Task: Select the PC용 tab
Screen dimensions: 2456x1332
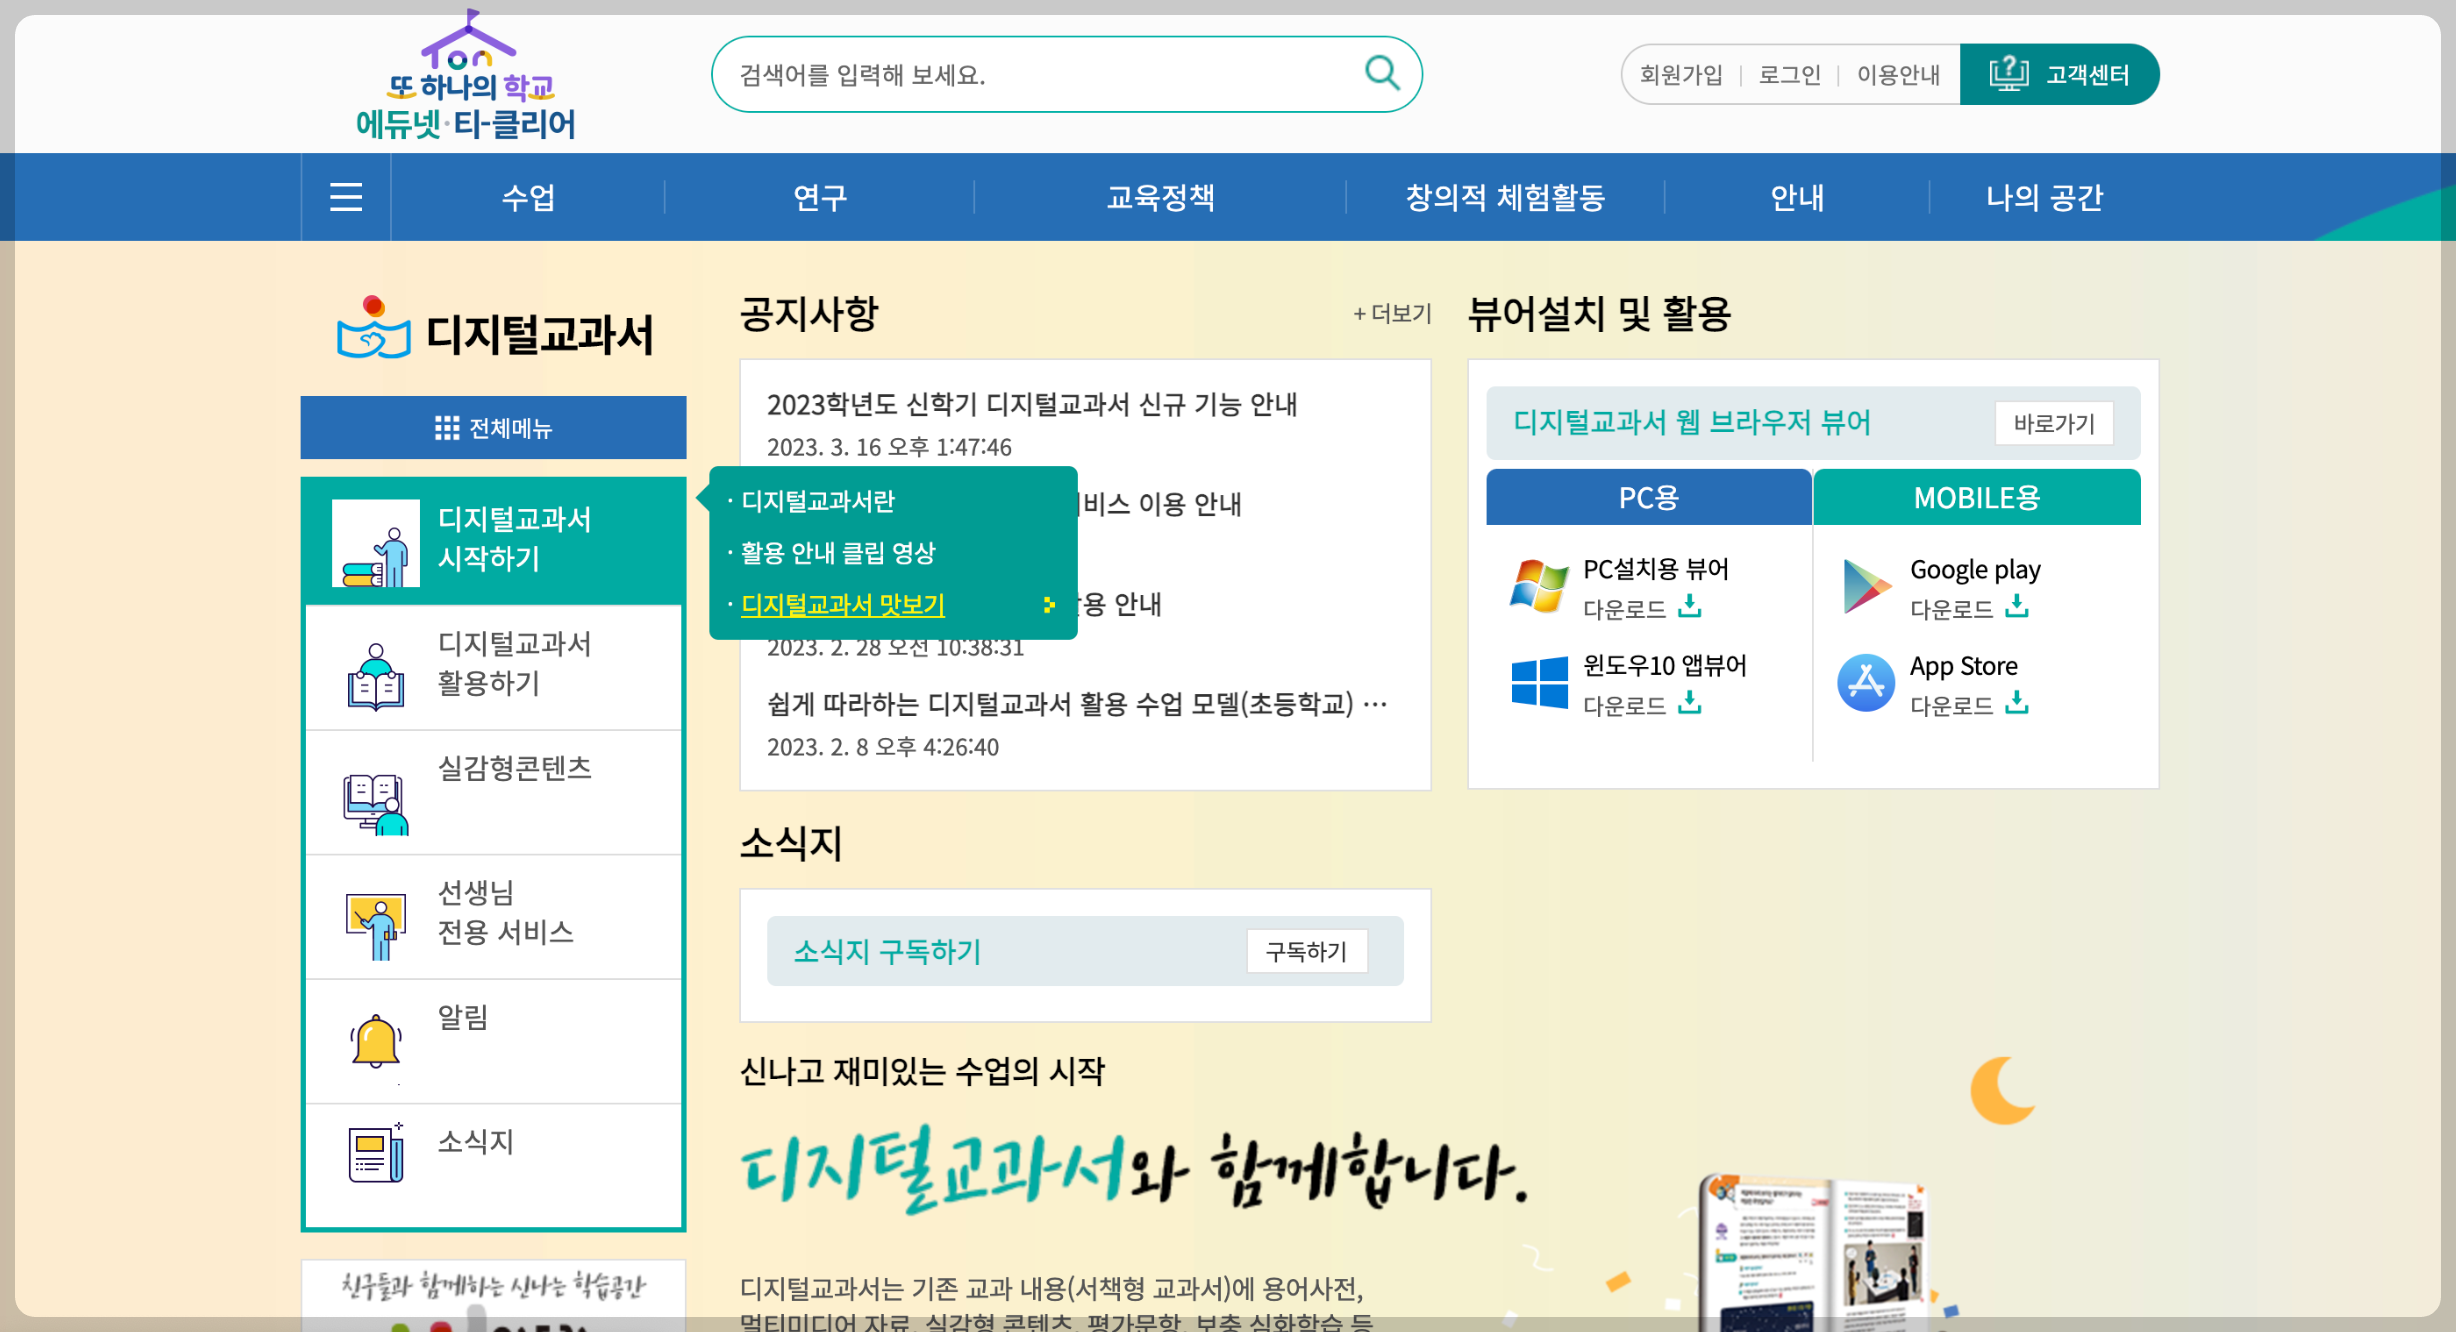Action: point(1648,497)
